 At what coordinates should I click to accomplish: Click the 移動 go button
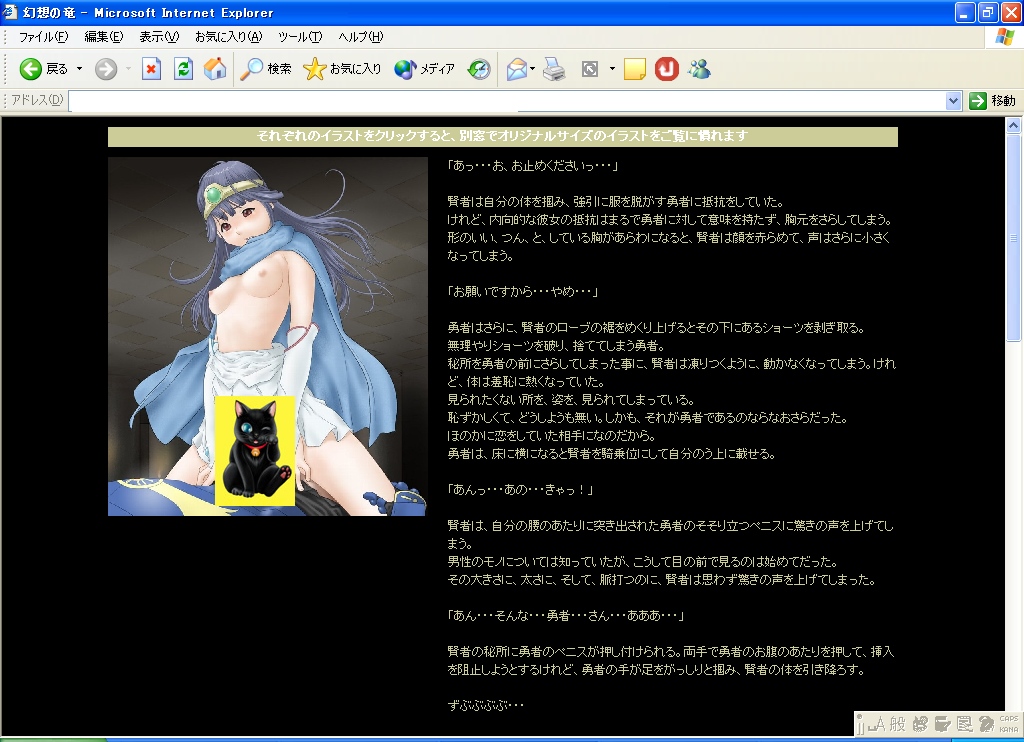click(x=993, y=101)
